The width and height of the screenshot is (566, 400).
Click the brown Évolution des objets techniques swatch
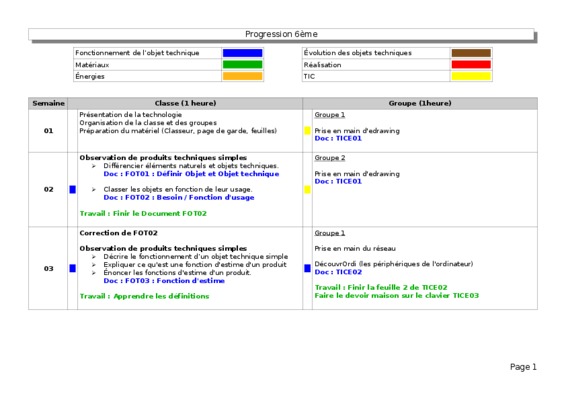click(x=471, y=53)
